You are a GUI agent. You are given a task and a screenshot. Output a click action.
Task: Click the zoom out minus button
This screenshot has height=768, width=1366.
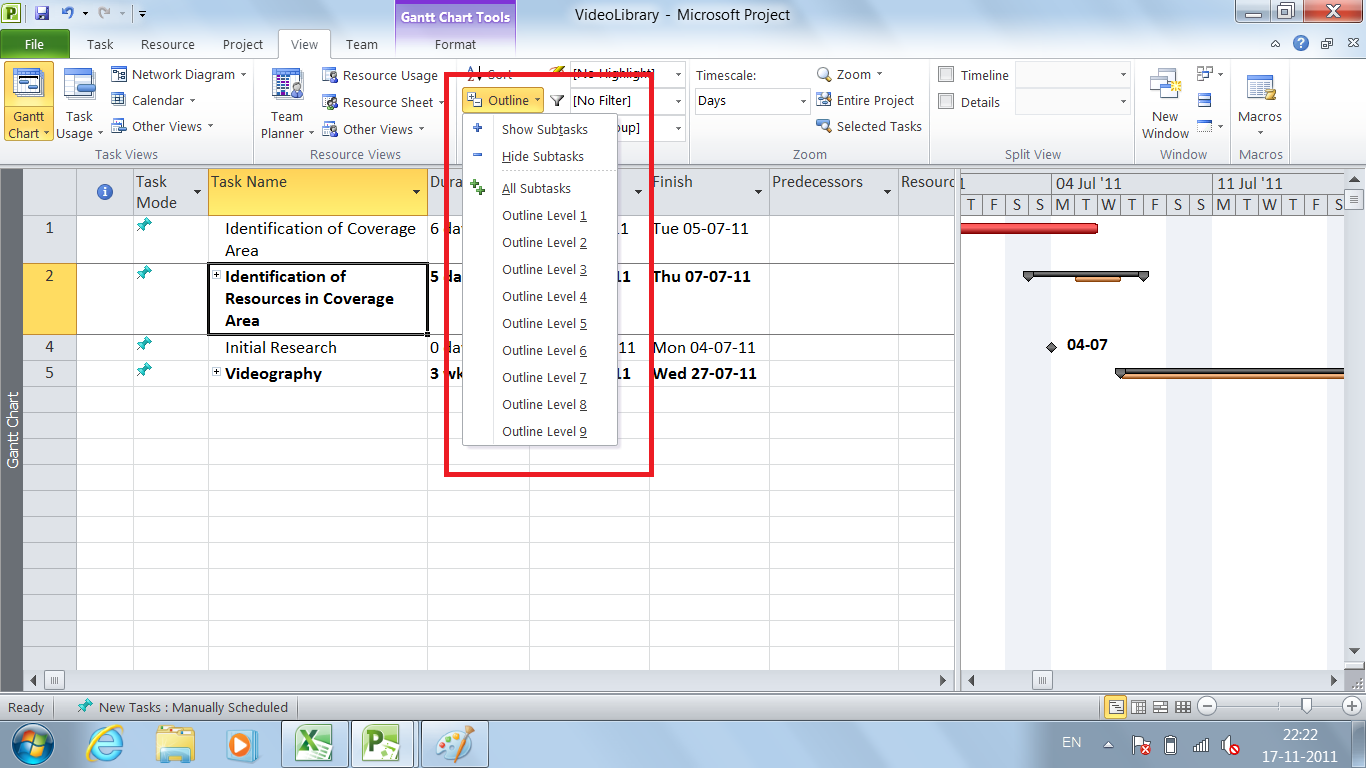click(x=1207, y=707)
